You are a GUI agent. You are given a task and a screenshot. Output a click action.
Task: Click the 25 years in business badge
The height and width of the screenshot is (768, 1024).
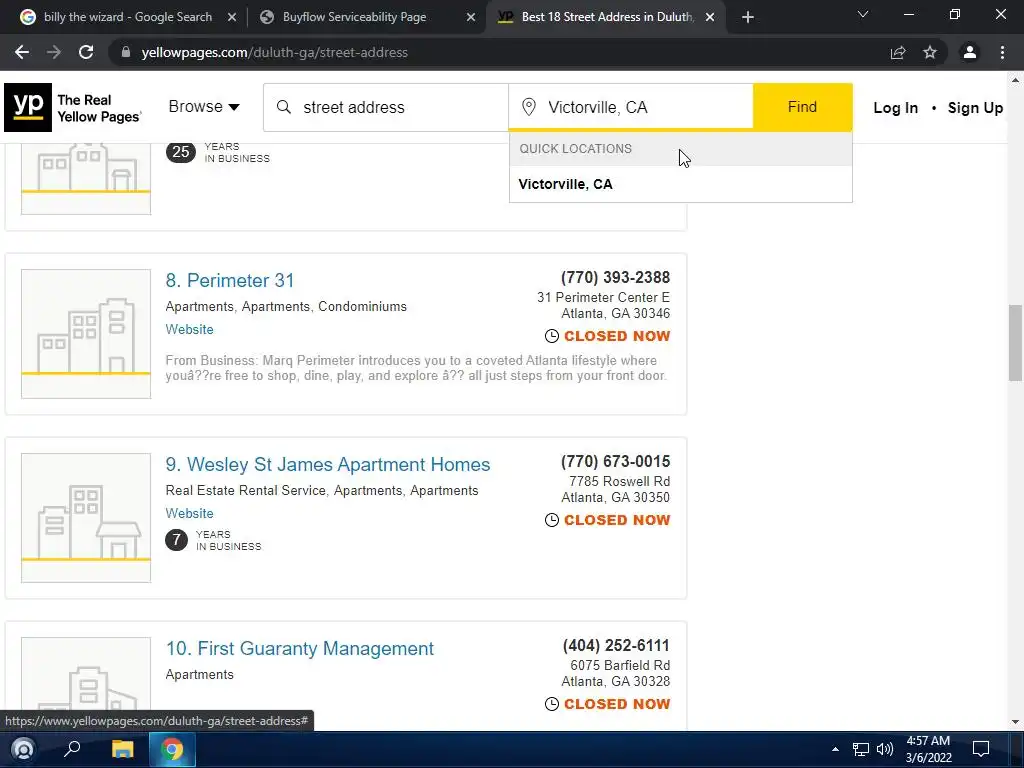(181, 153)
